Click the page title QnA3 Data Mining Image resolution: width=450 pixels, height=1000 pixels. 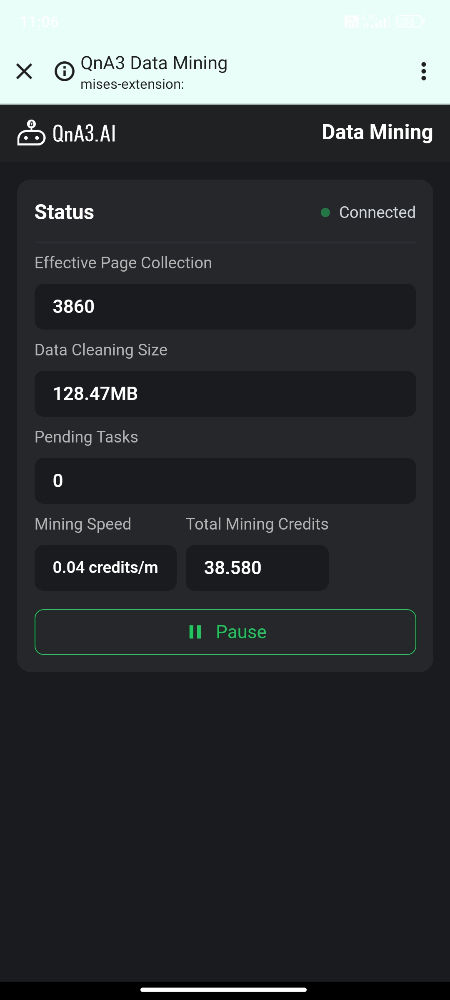(154, 63)
